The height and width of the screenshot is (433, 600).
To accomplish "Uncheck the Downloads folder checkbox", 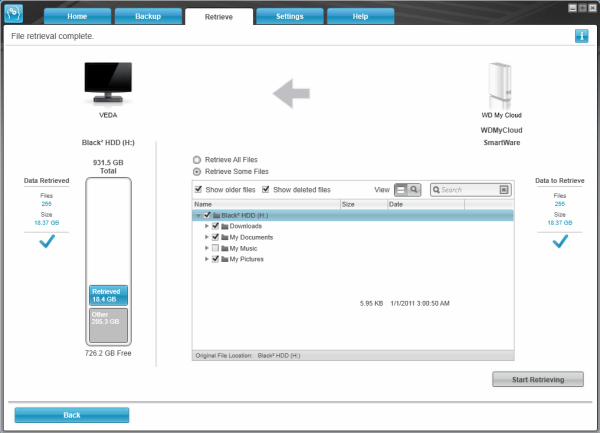I will click(x=215, y=226).
